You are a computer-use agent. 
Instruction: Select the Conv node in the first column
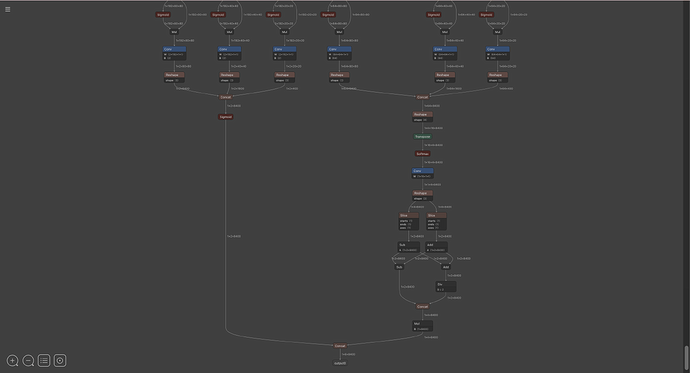(x=174, y=54)
